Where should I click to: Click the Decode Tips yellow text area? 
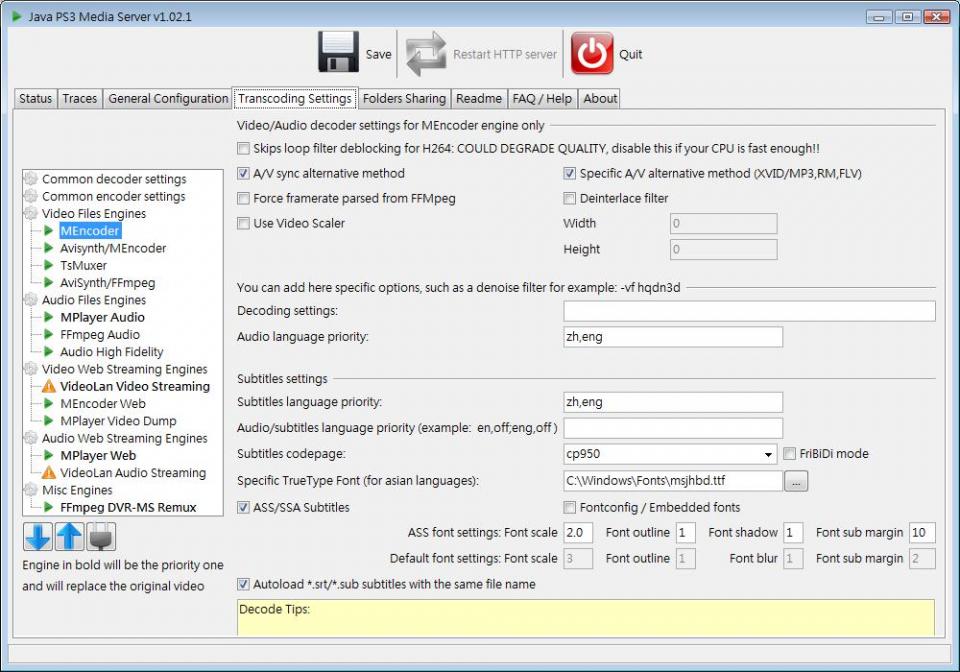coord(586,618)
